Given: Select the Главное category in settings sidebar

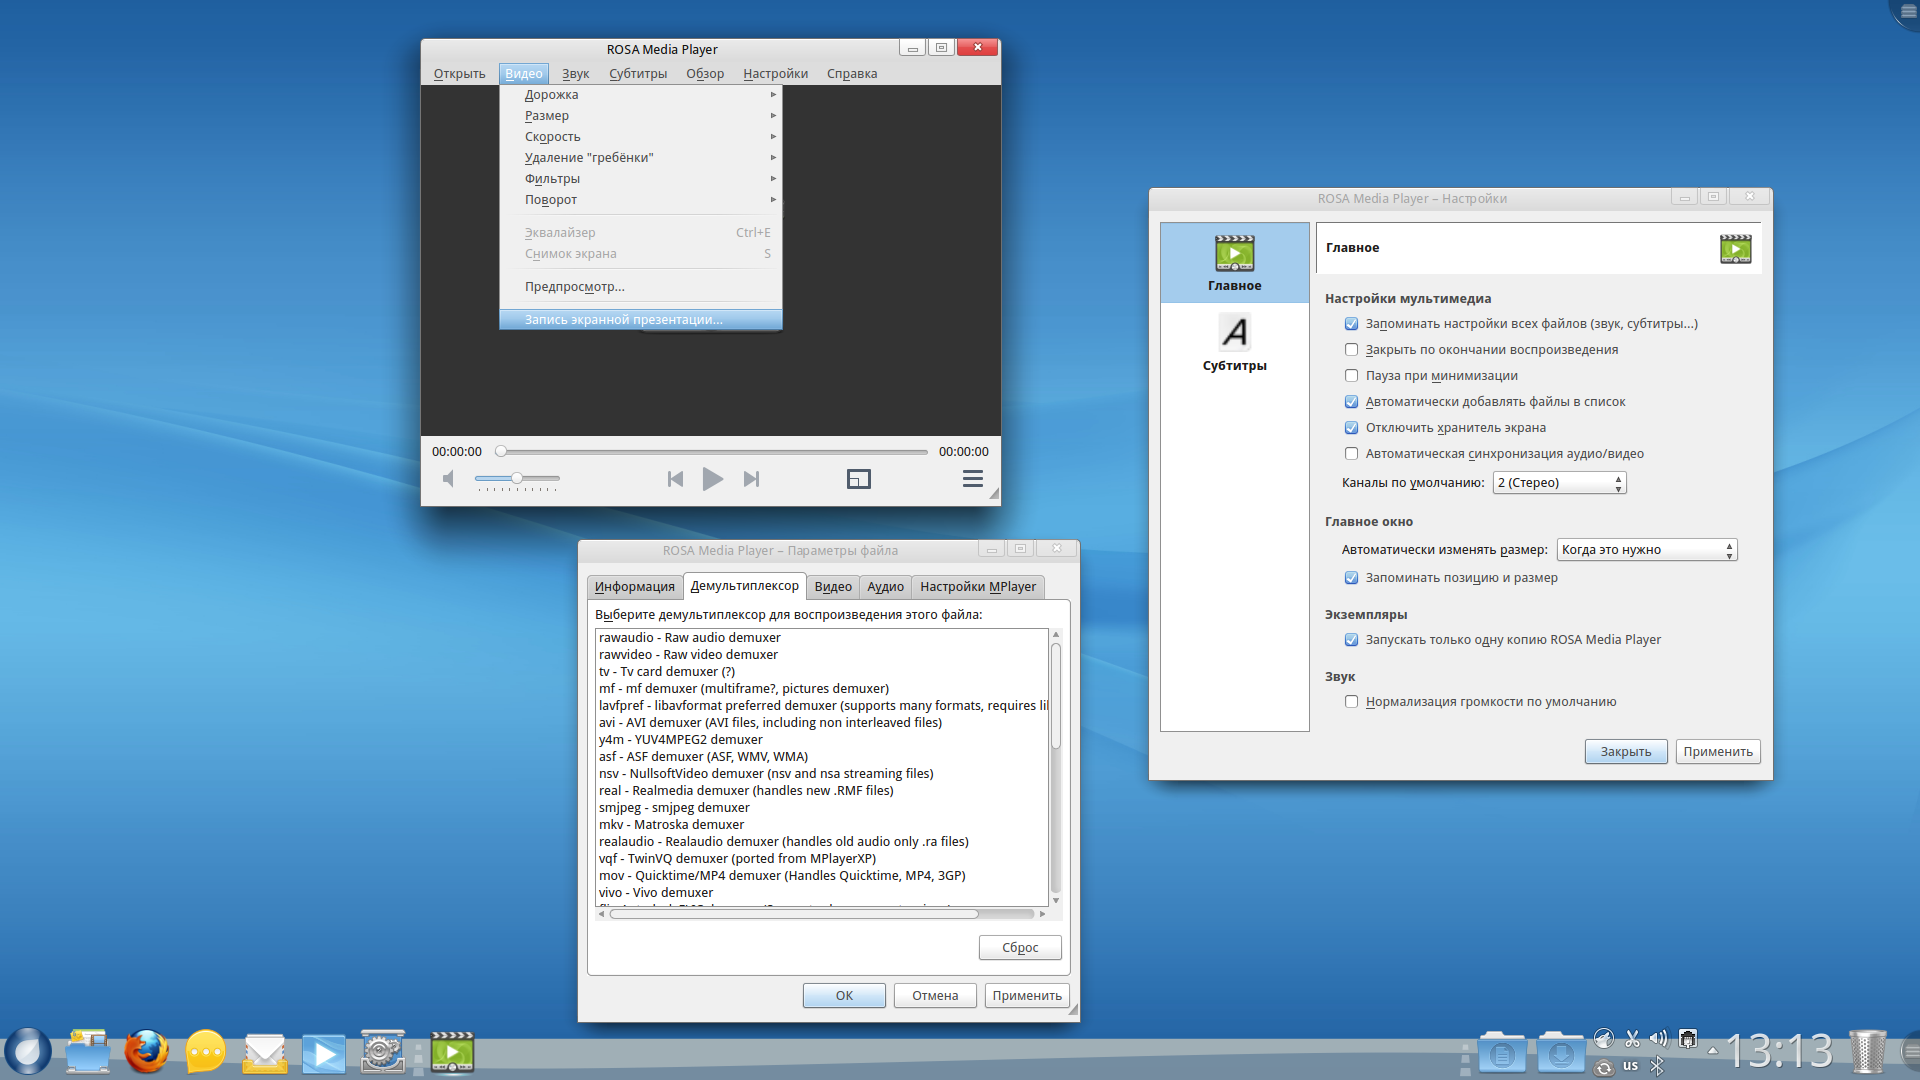Looking at the screenshot, I should 1235,263.
